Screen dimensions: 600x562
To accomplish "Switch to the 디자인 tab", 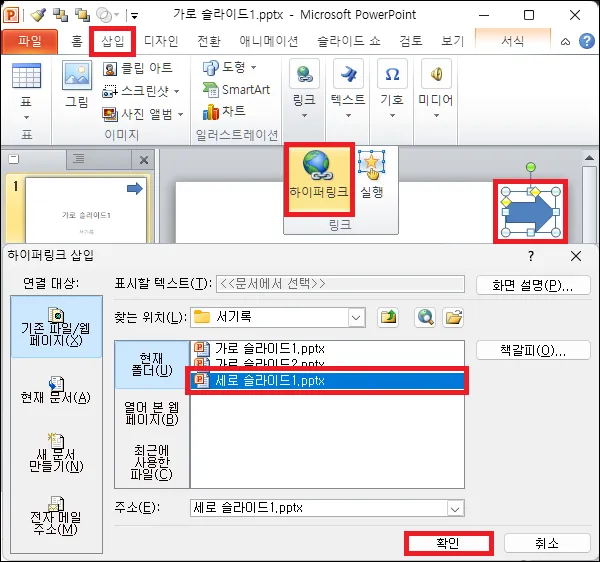I will click(x=161, y=41).
